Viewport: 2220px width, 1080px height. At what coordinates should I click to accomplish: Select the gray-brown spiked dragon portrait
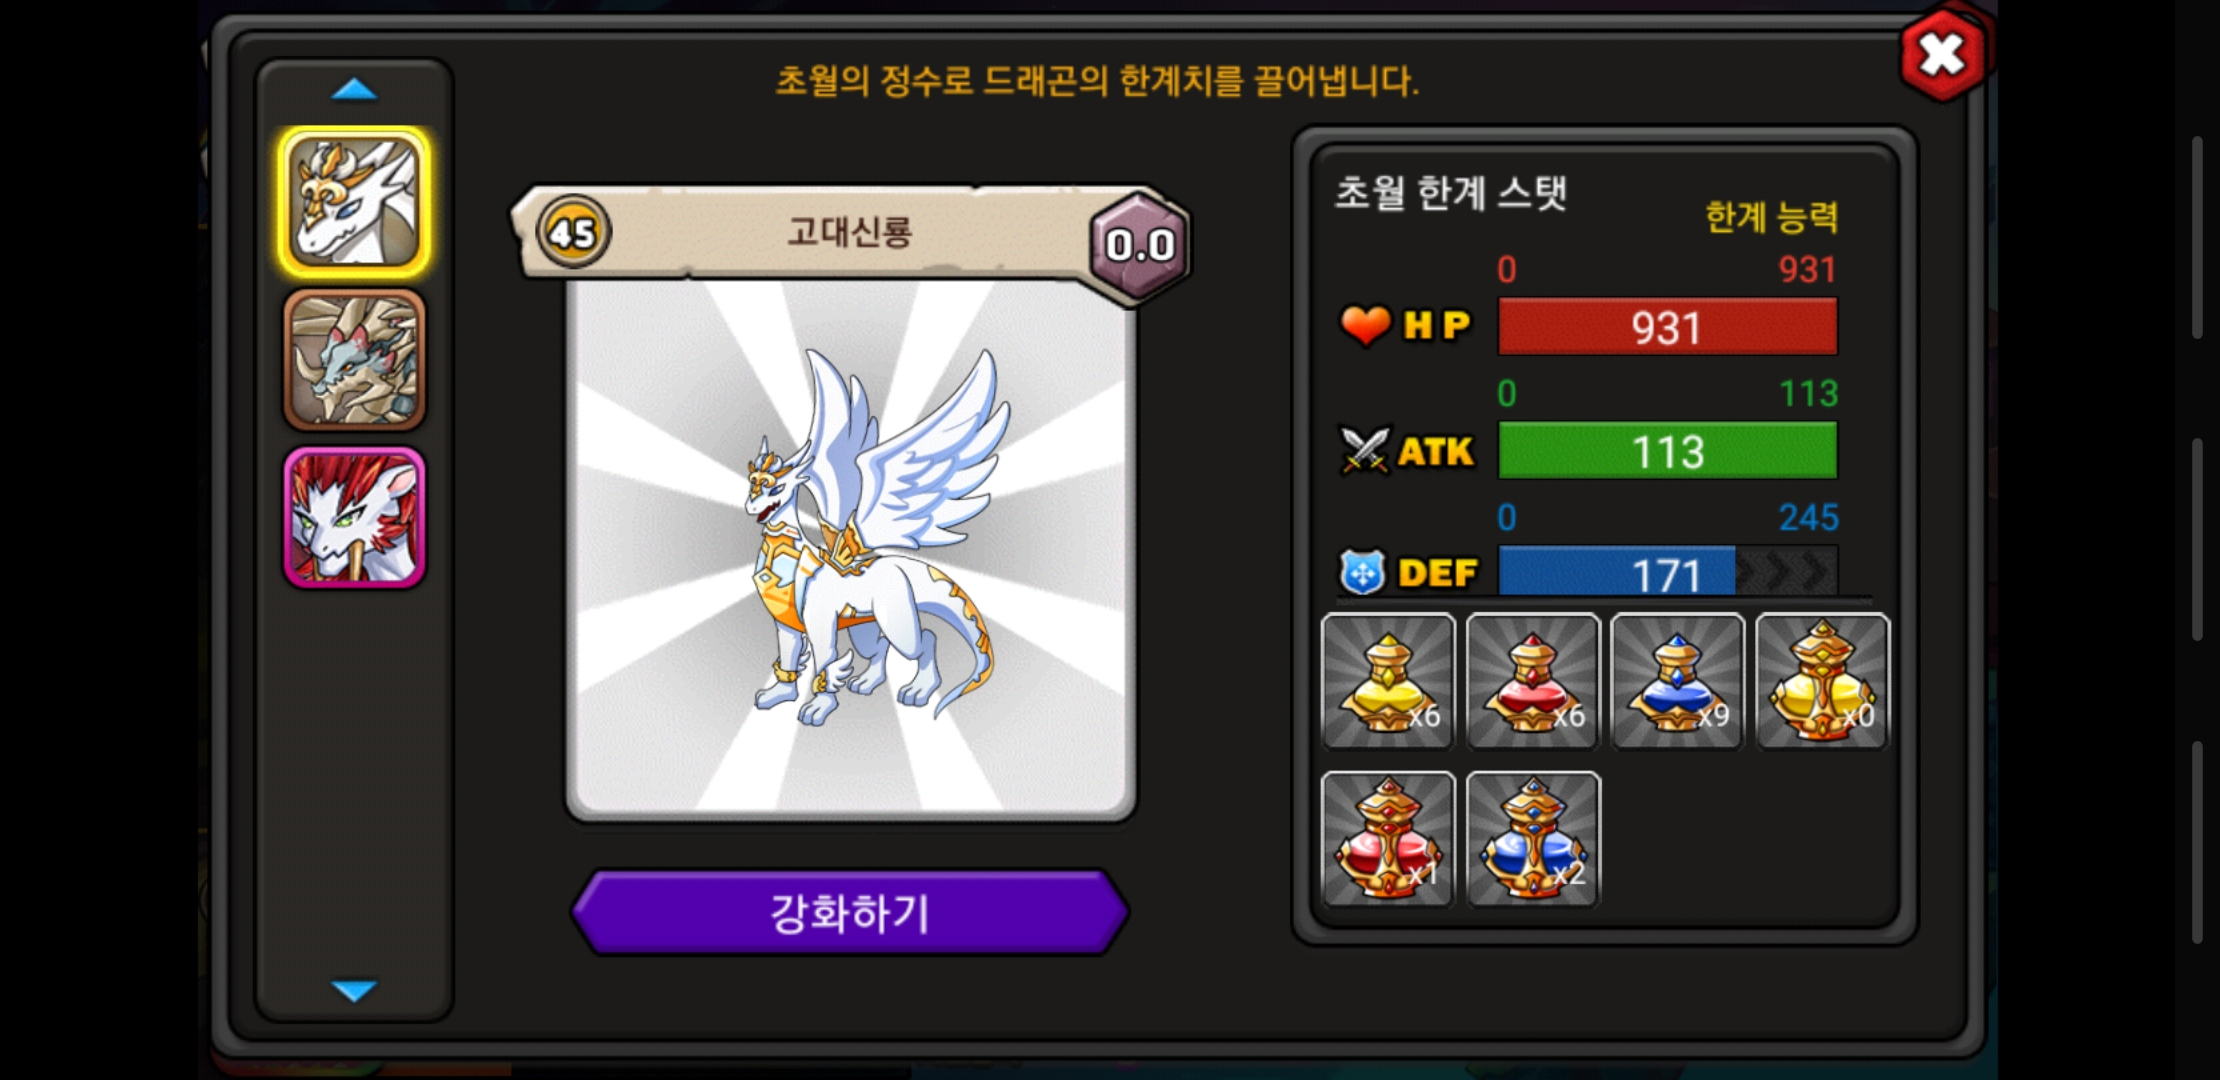(355, 360)
